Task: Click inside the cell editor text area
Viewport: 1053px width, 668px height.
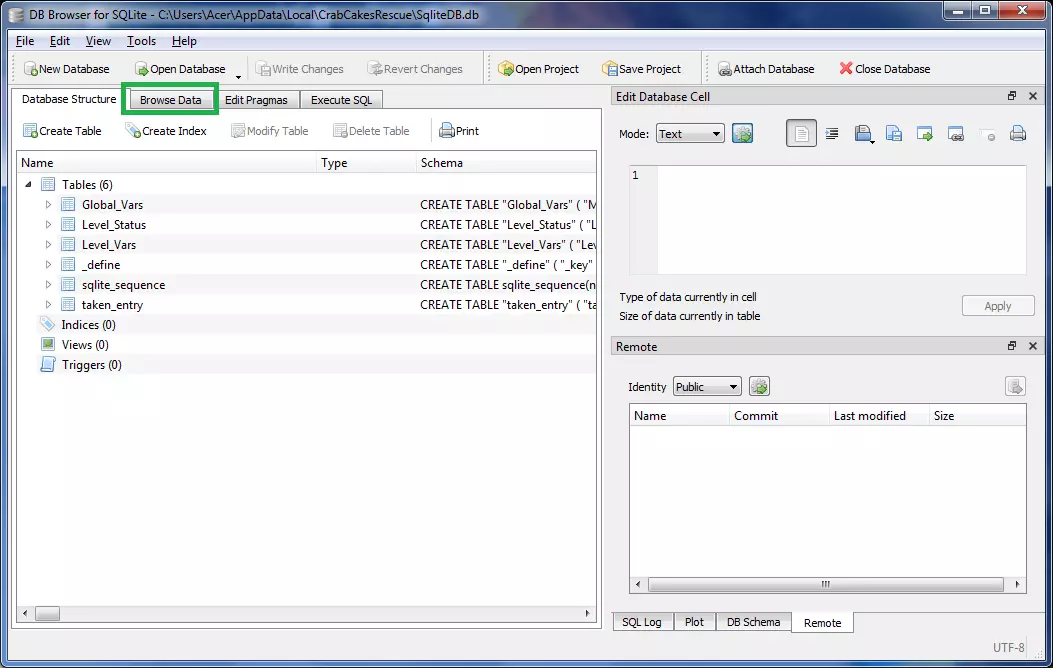Action: (x=840, y=220)
